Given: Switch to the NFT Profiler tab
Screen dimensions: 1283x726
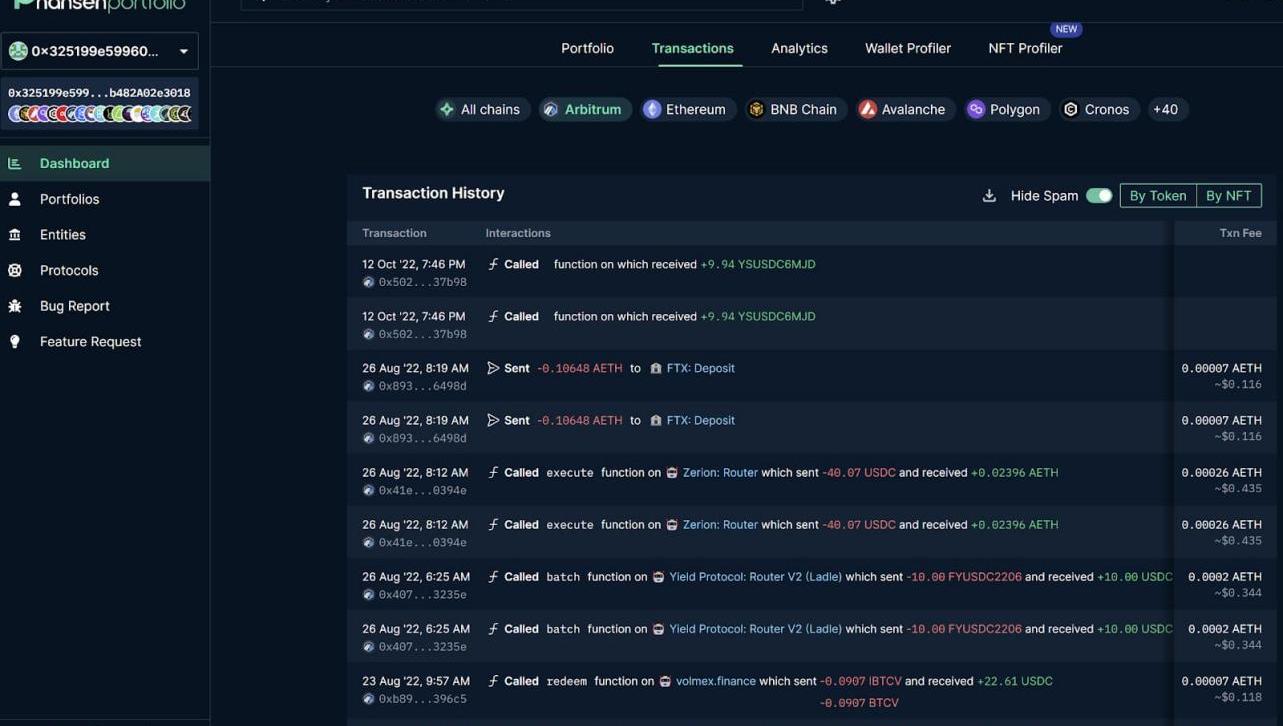Looking at the screenshot, I should [1025, 48].
